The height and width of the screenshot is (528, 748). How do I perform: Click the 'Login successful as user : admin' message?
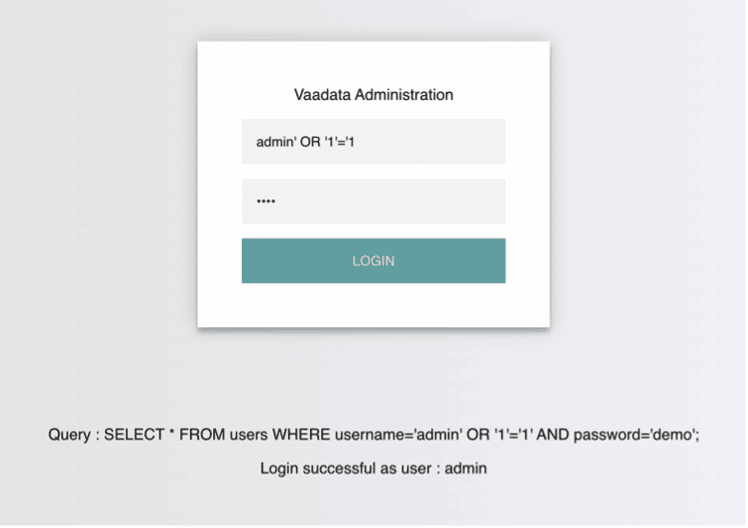tap(373, 468)
